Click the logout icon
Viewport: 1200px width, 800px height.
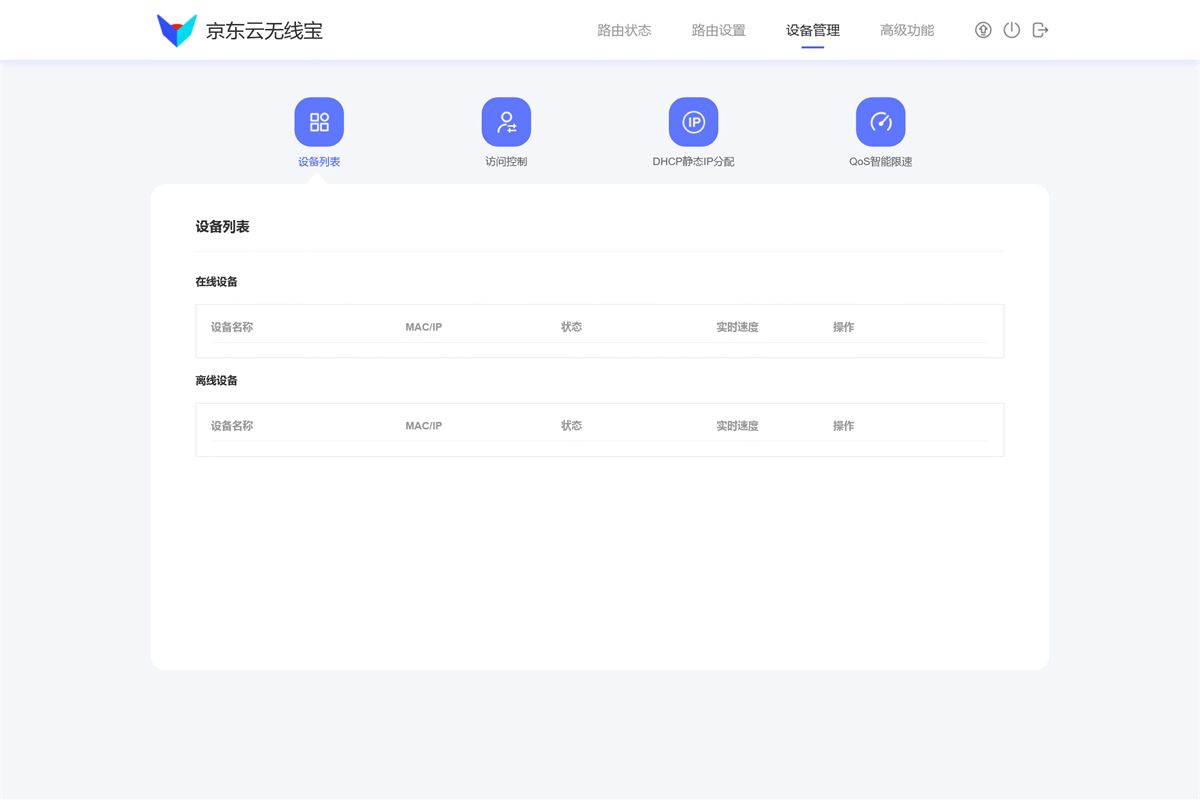point(1040,30)
